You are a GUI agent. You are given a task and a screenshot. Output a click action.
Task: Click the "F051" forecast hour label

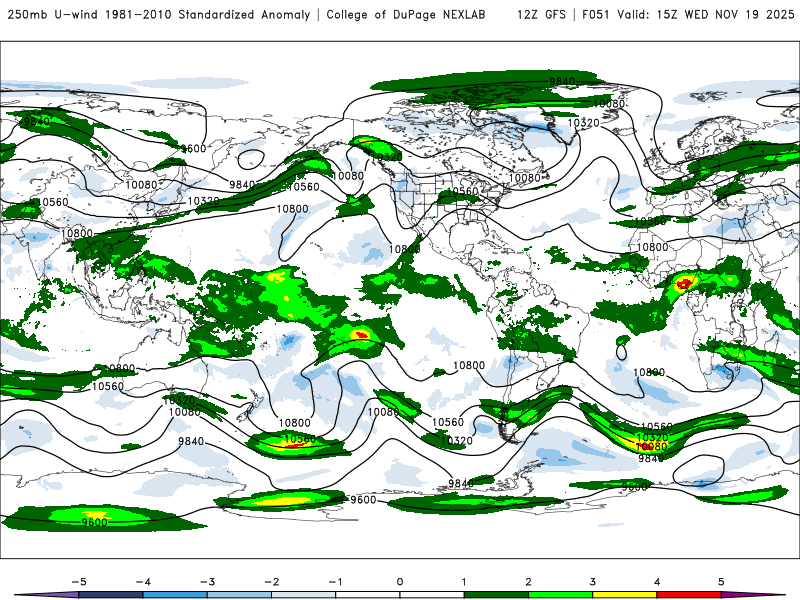point(596,15)
